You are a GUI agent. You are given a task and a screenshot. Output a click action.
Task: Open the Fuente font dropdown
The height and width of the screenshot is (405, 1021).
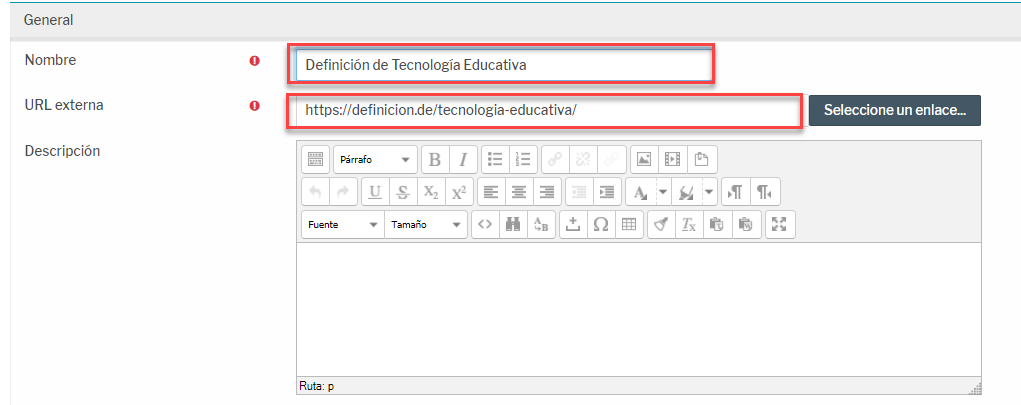click(x=342, y=225)
